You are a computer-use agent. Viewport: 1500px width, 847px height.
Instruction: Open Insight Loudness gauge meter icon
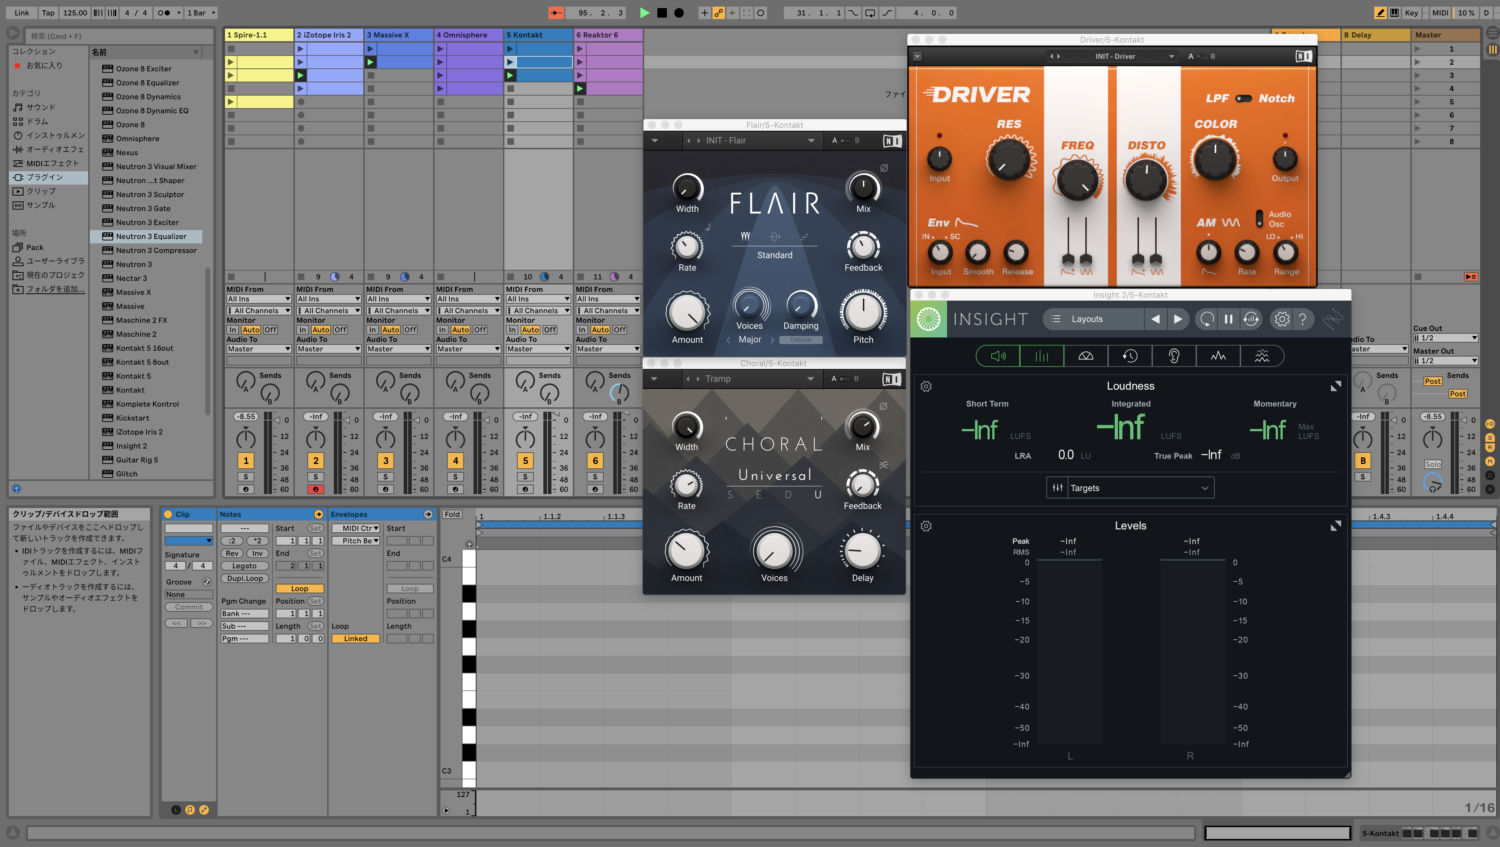[x=1086, y=356]
